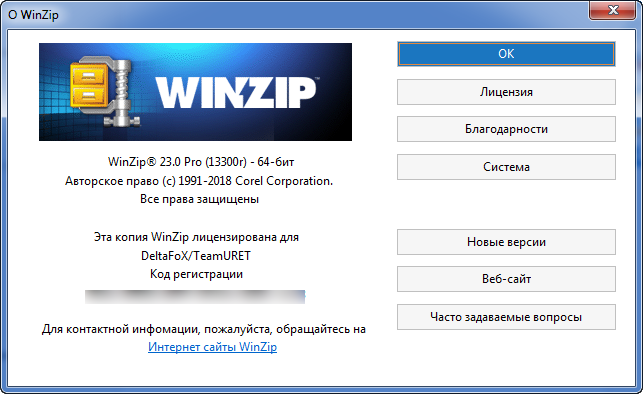
Task: Click the Для контактной инфомации text line
Action: (203, 329)
